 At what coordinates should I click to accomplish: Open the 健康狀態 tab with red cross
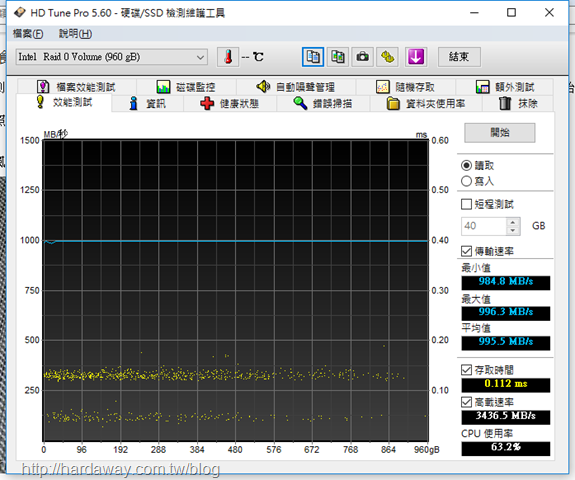coord(230,104)
